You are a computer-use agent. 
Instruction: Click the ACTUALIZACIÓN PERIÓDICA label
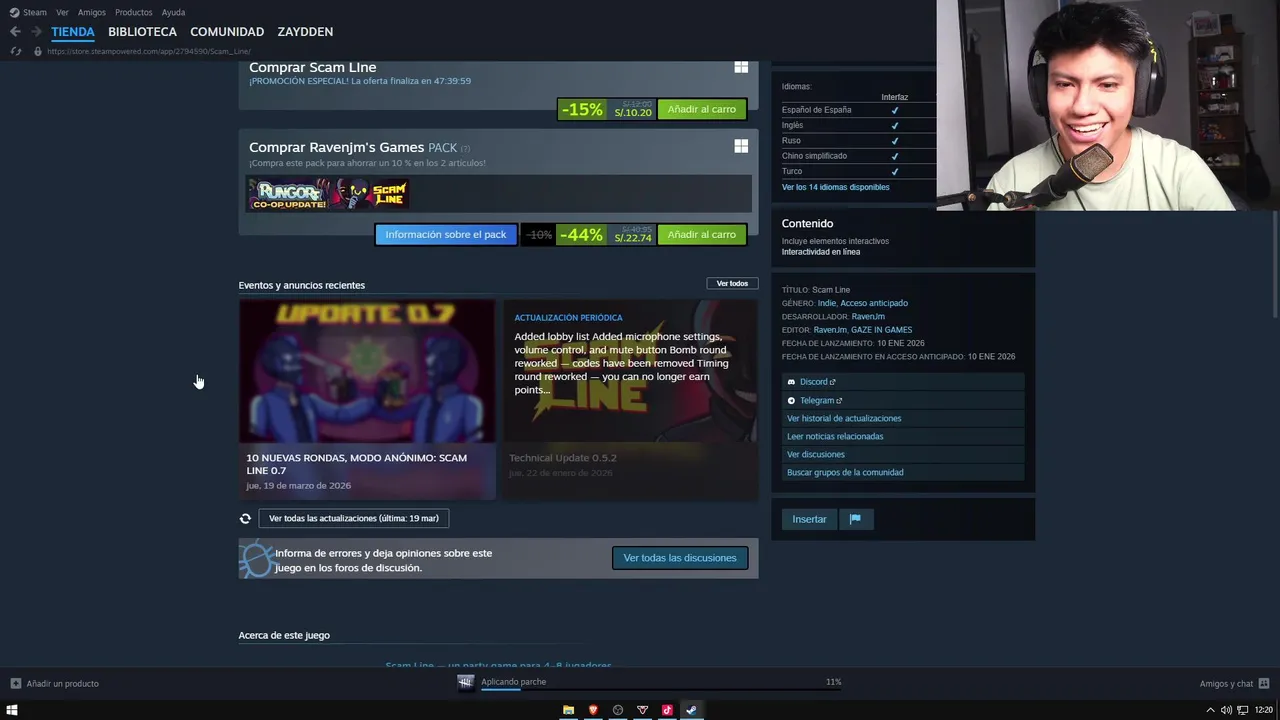(568, 317)
